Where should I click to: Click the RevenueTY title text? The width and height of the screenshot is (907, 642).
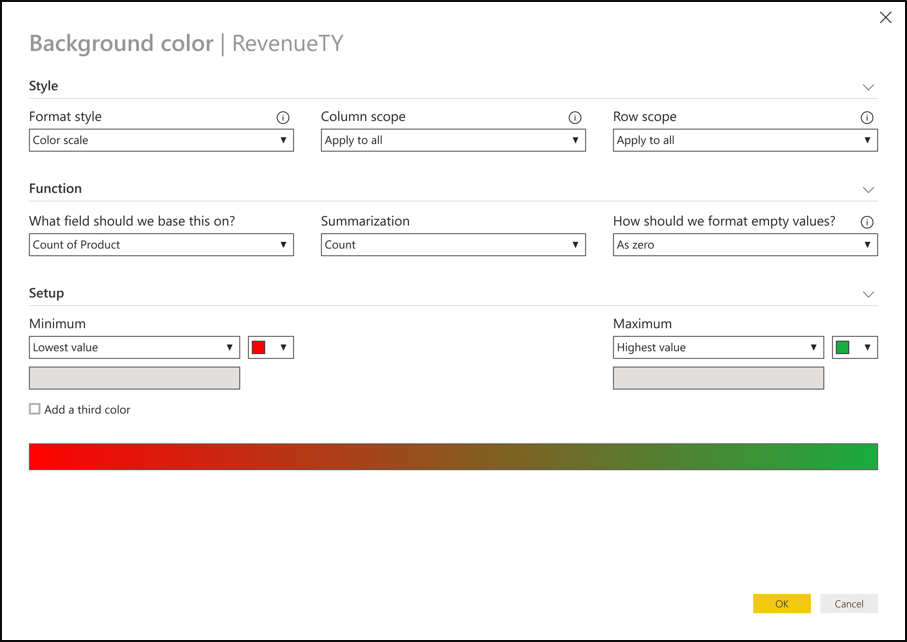click(287, 43)
